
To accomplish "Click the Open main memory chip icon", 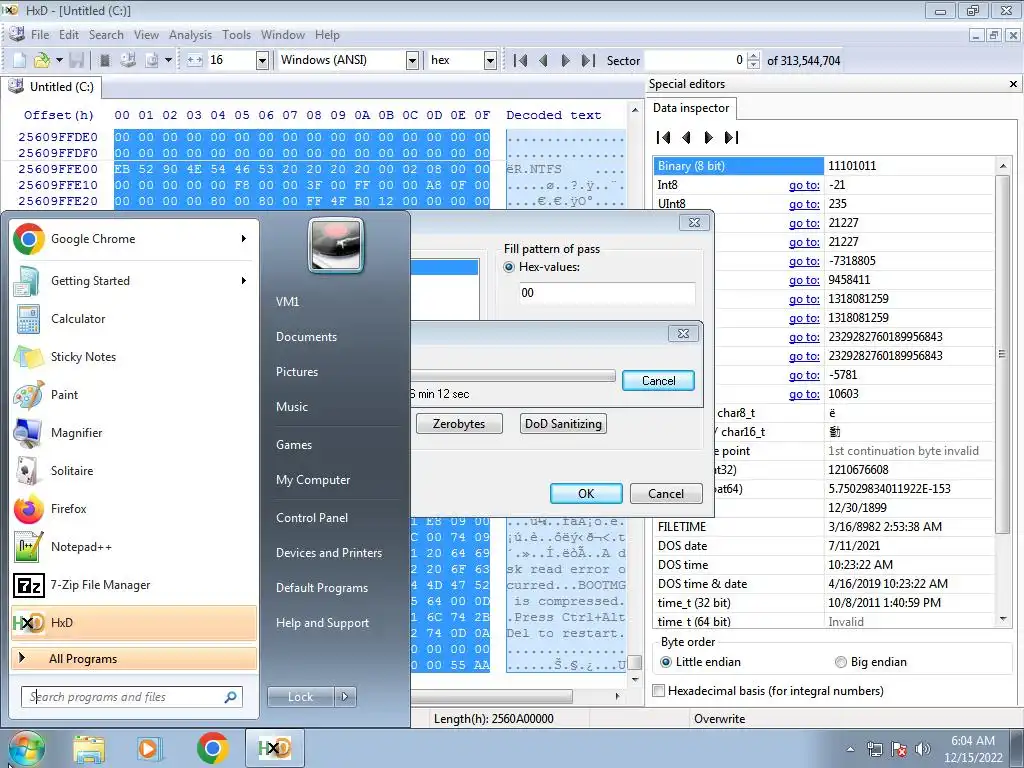I will tap(104, 61).
